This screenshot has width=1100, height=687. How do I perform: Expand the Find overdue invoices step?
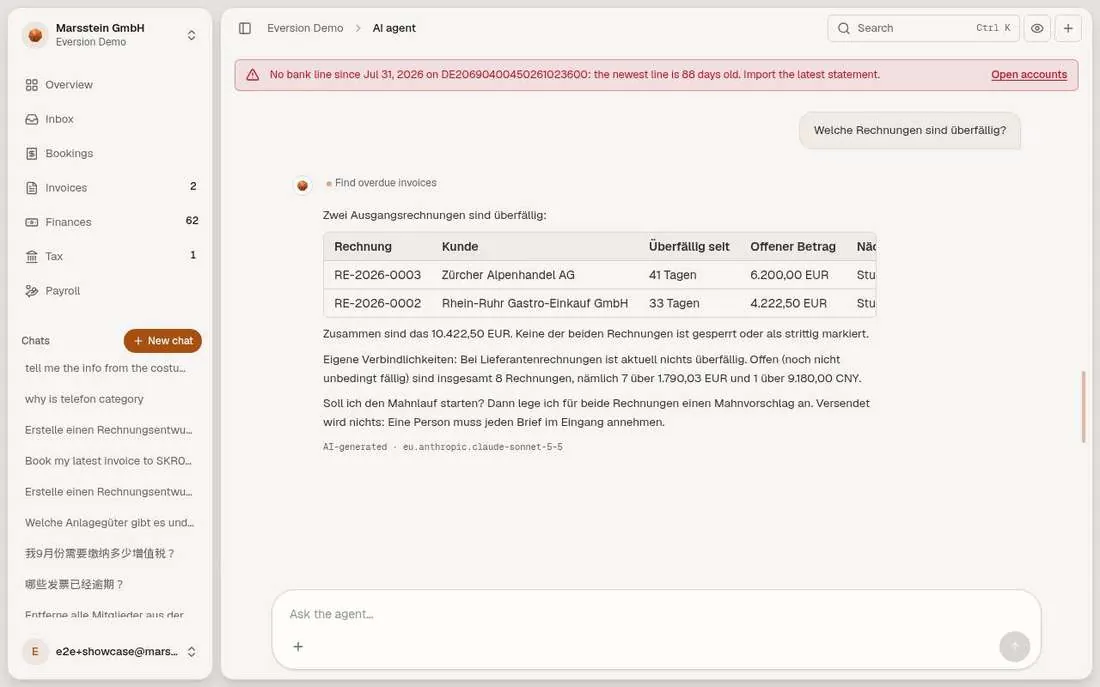click(x=382, y=182)
